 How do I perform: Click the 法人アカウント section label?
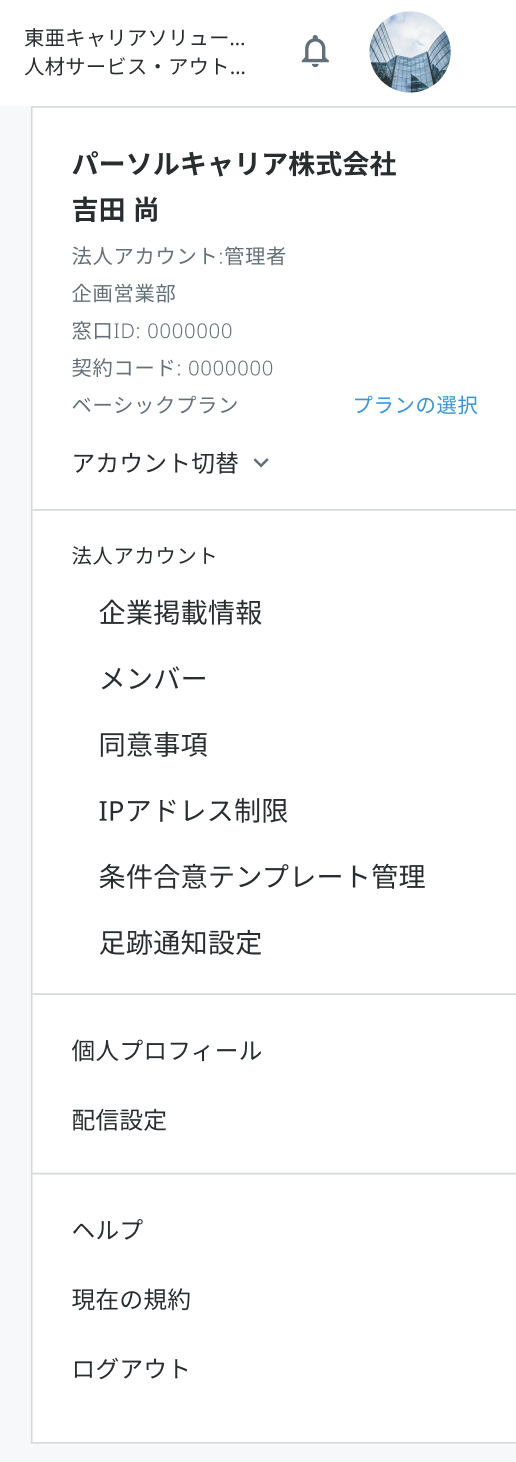click(144, 555)
